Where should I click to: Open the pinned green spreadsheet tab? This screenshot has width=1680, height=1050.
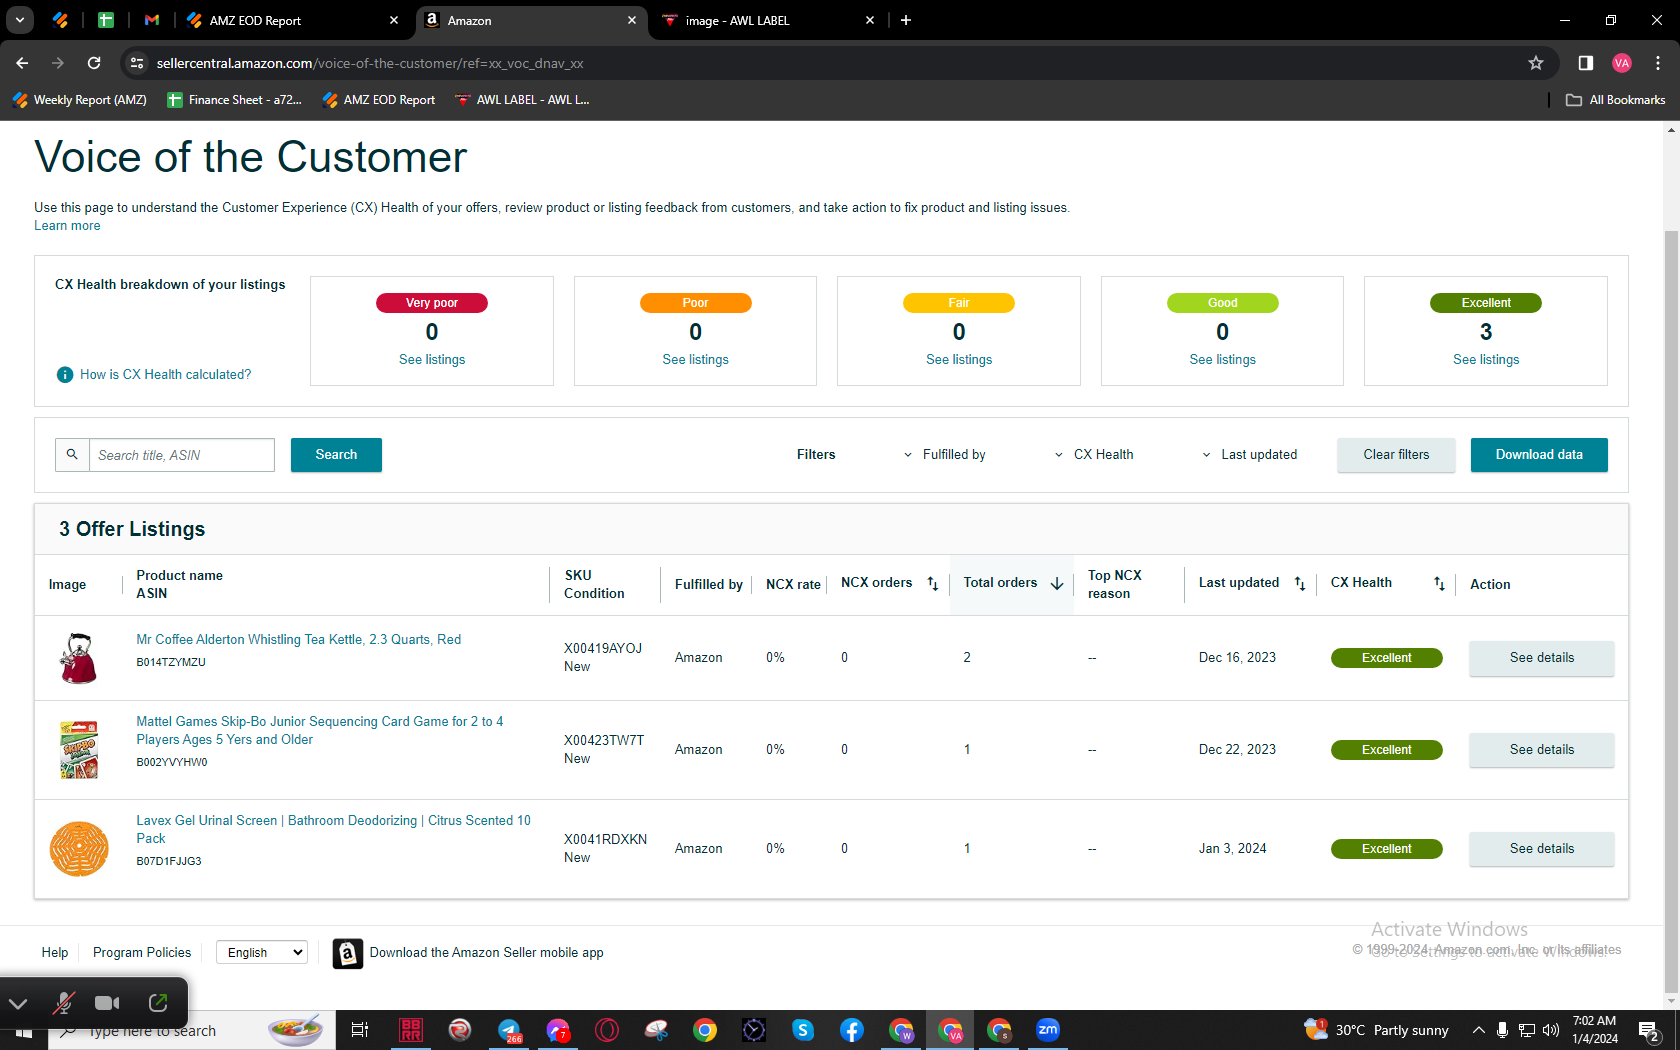pyautogui.click(x=106, y=20)
